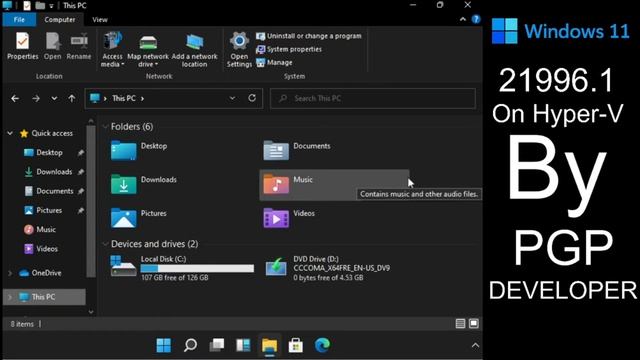This screenshot has height=360, width=640.
Task: Switch to the View ribbon tab
Action: [100, 20]
